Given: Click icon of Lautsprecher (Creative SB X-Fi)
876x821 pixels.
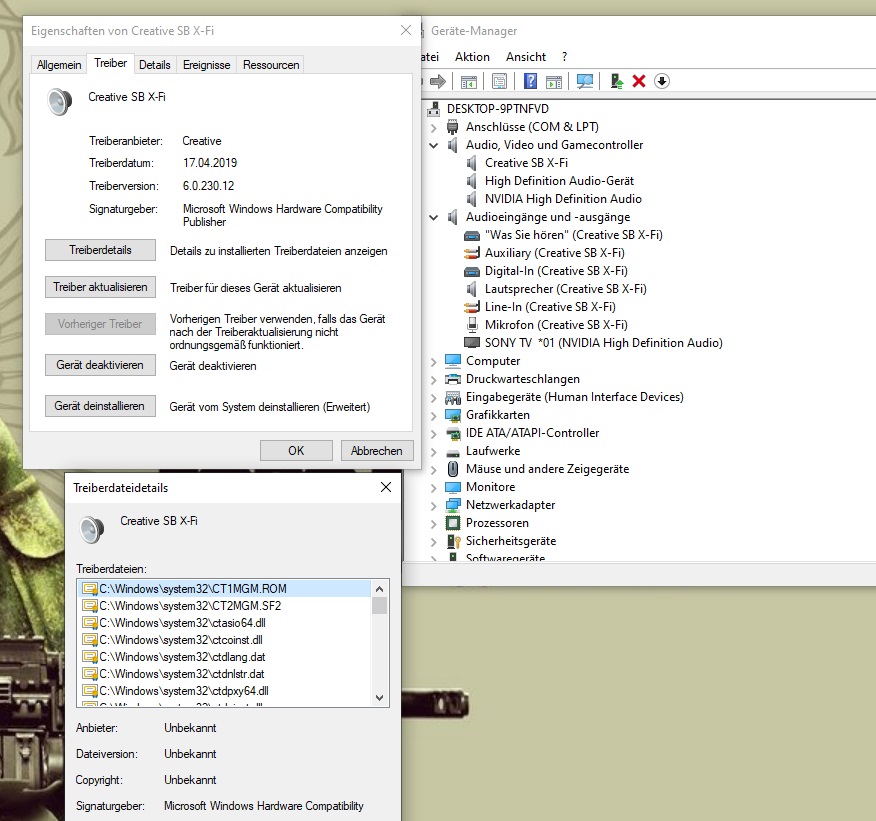Looking at the screenshot, I should pos(472,289).
